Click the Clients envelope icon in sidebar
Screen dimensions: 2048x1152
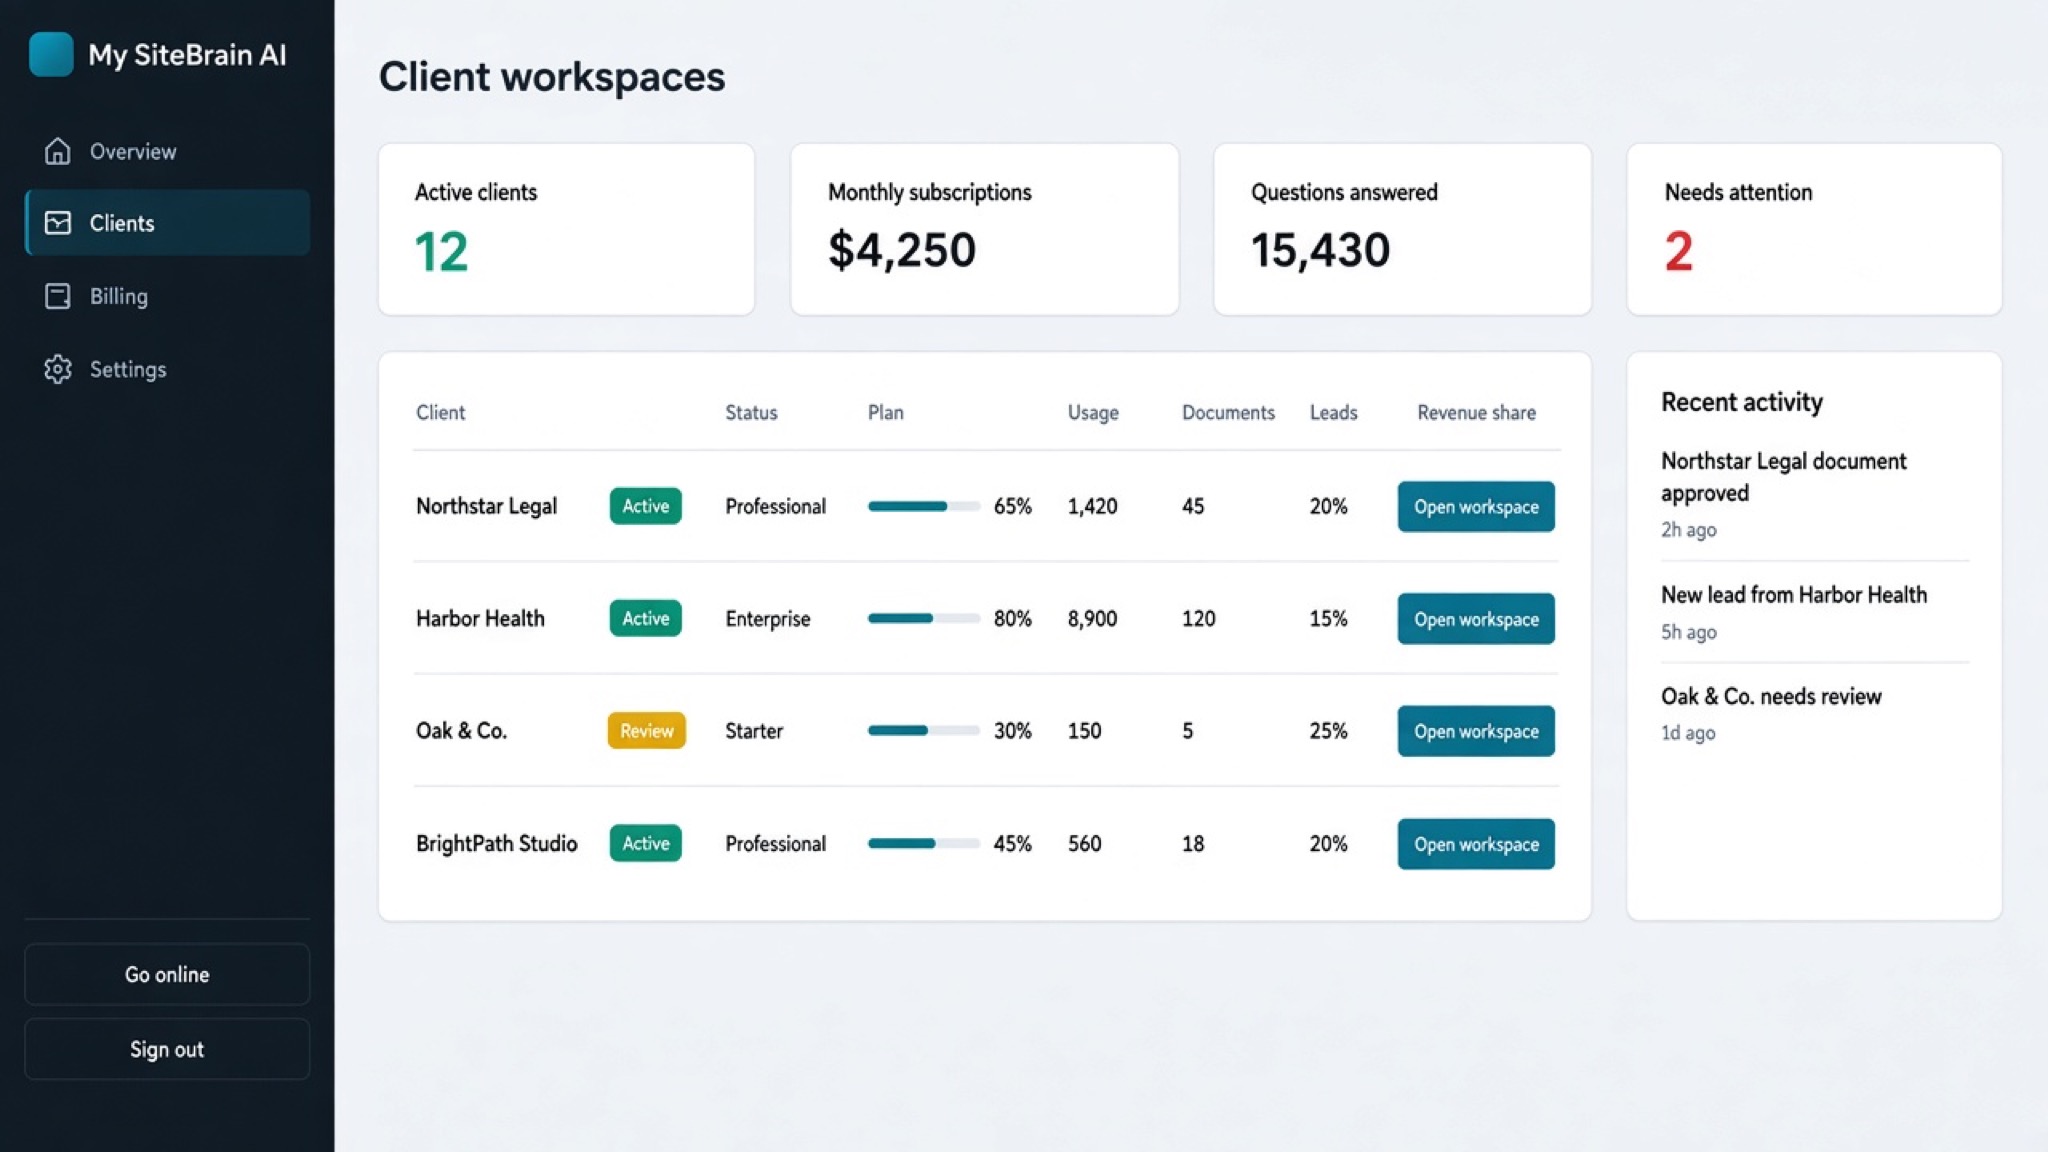(58, 223)
